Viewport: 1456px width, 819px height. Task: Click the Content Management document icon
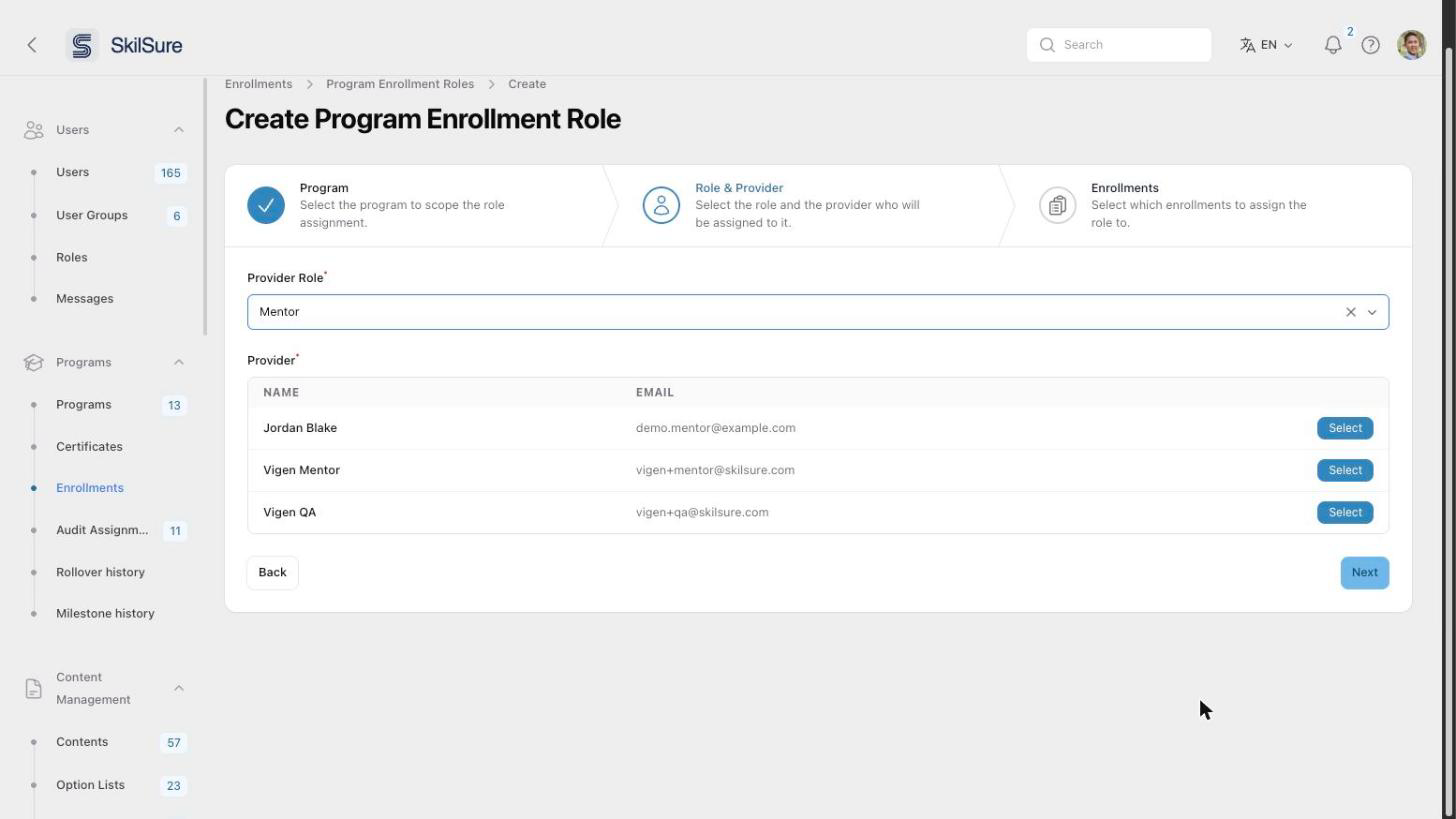[34, 688]
